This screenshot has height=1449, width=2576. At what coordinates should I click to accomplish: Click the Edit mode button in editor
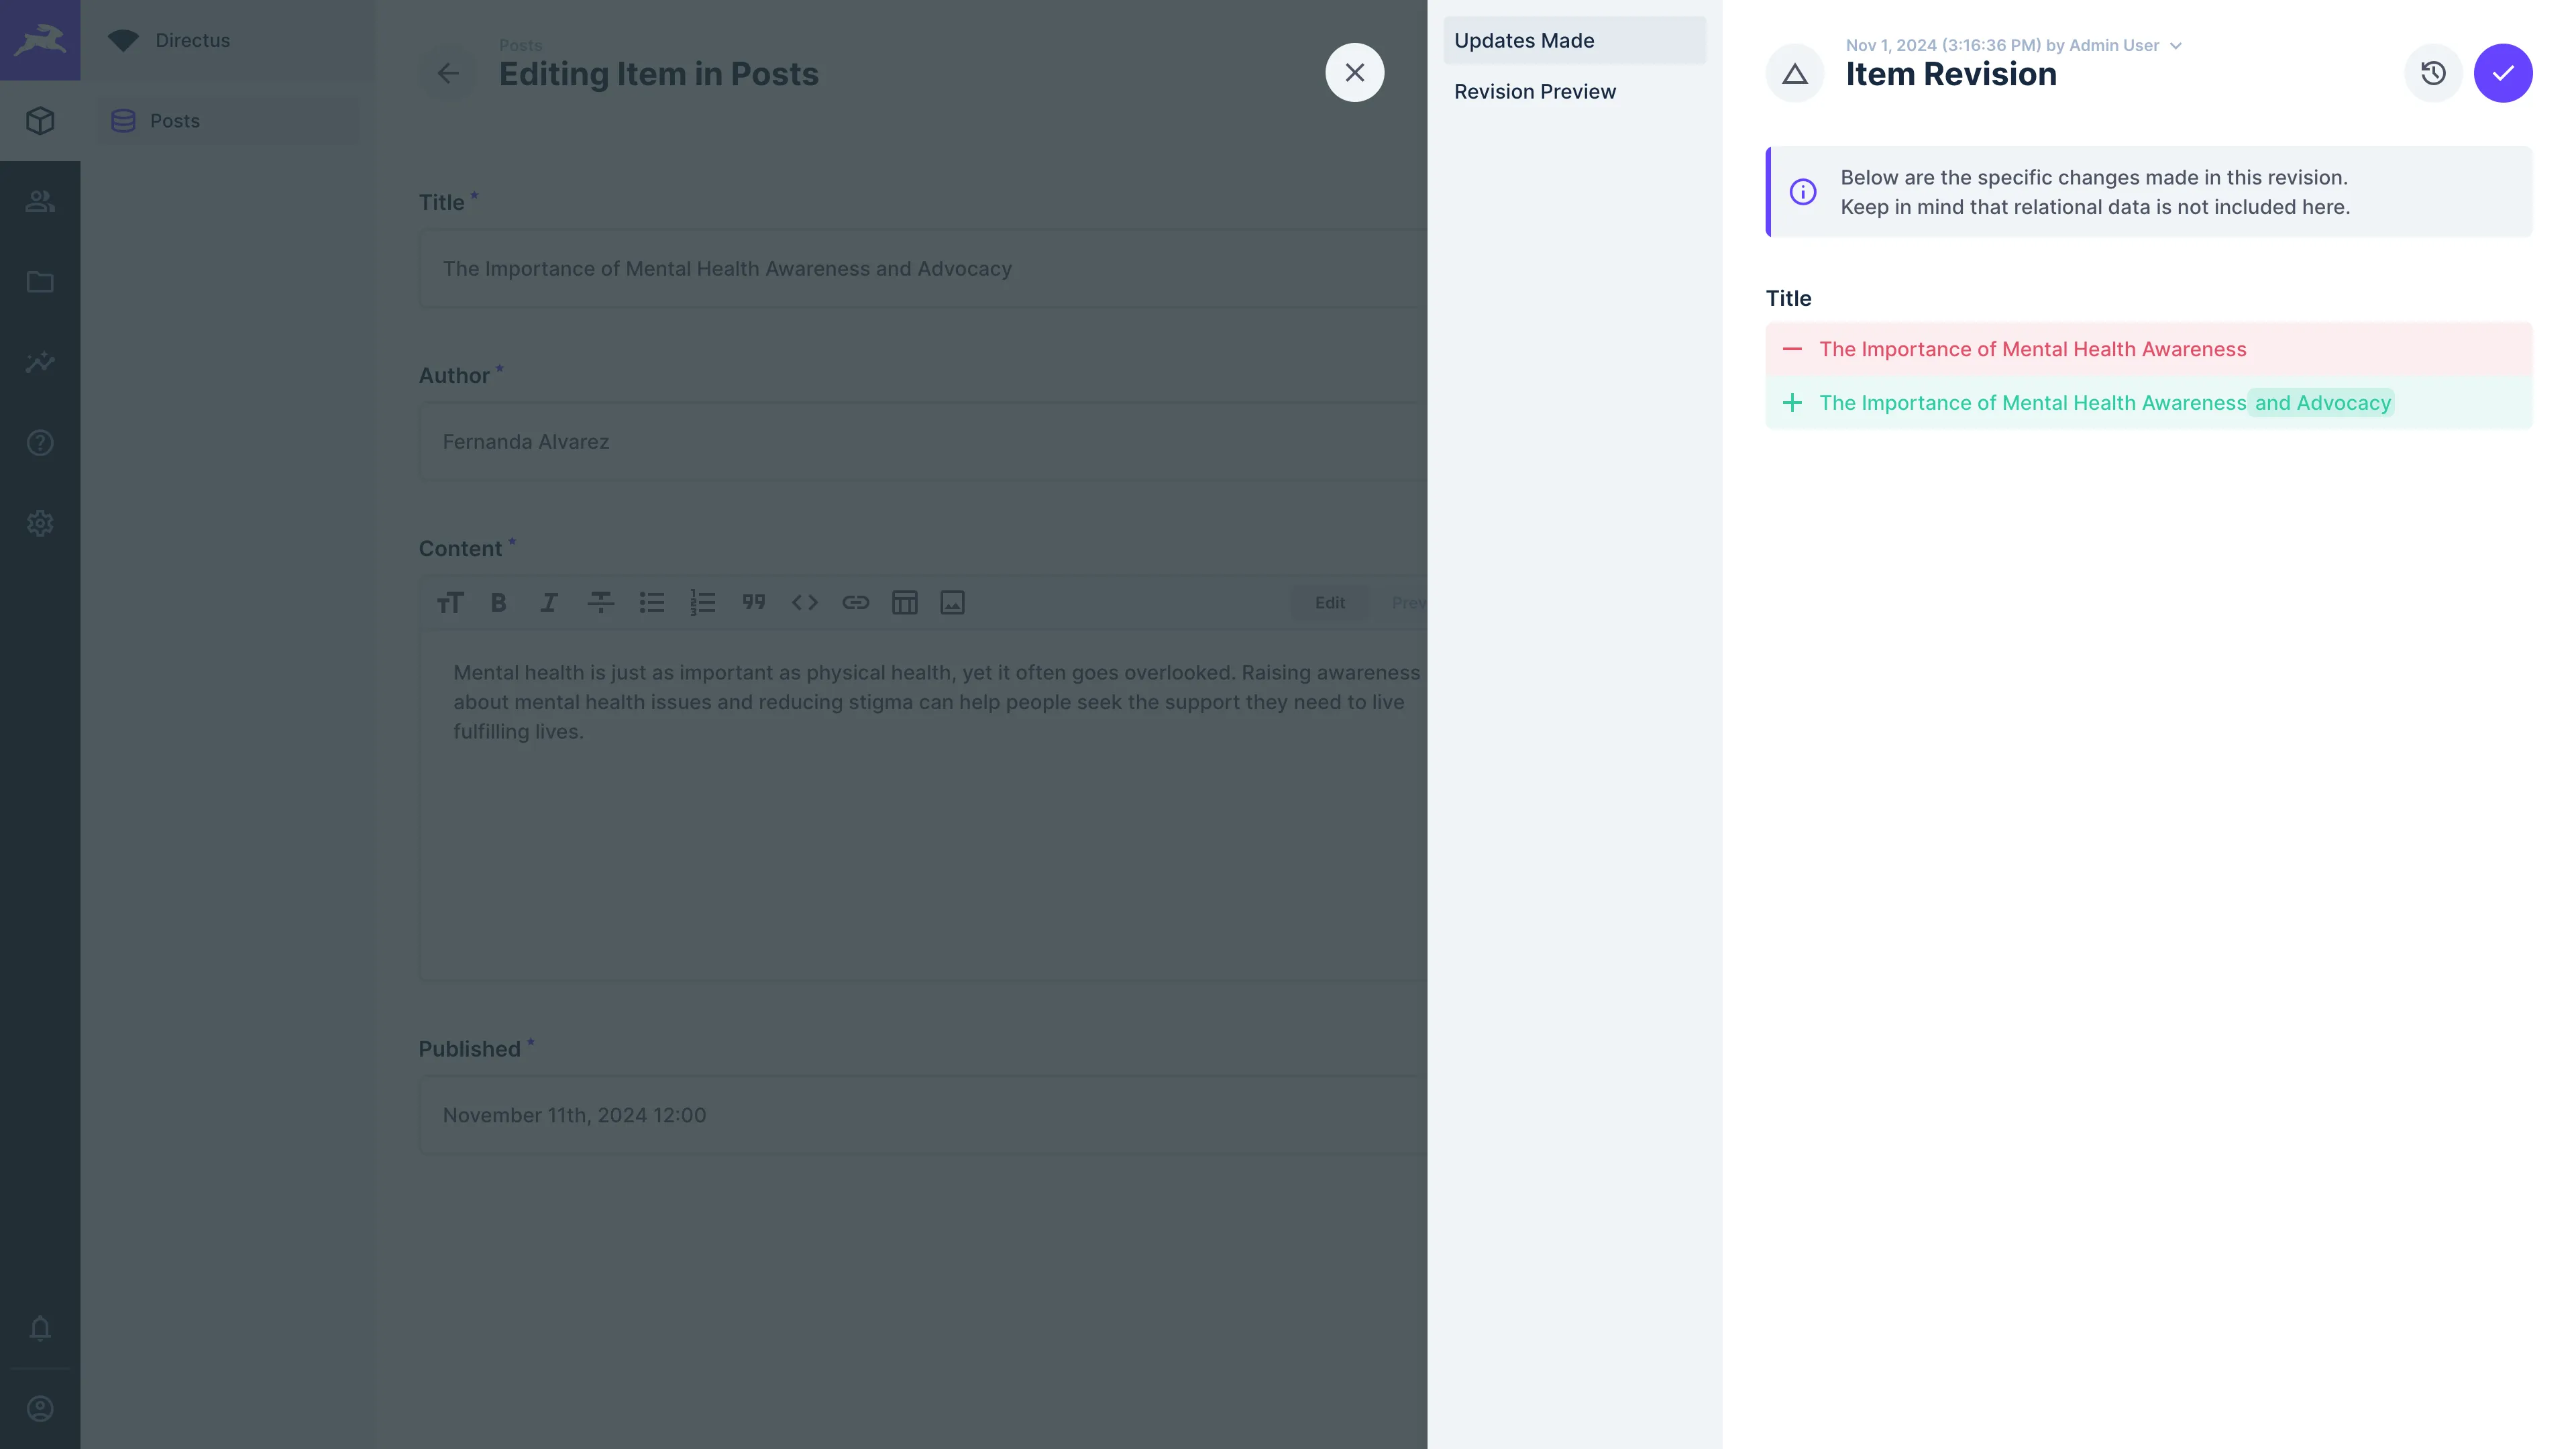coord(1329,603)
